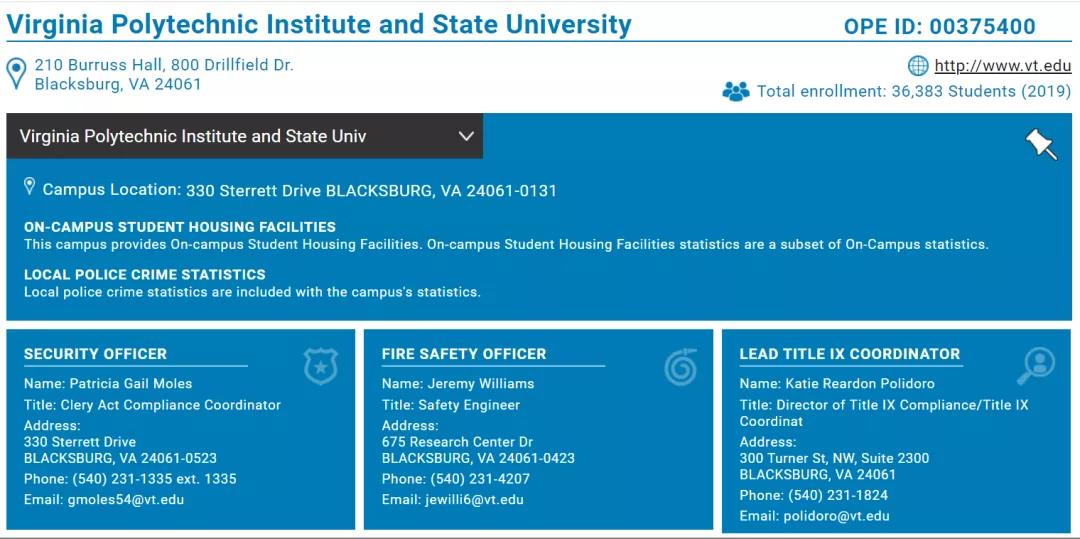Click the Fire Safety Officer hose icon

pyautogui.click(x=681, y=366)
